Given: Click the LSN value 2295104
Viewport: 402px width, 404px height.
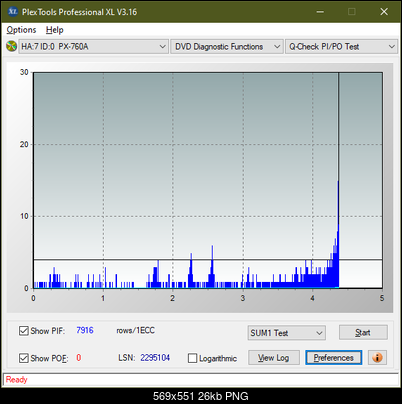Looking at the screenshot, I should pyautogui.click(x=155, y=358).
